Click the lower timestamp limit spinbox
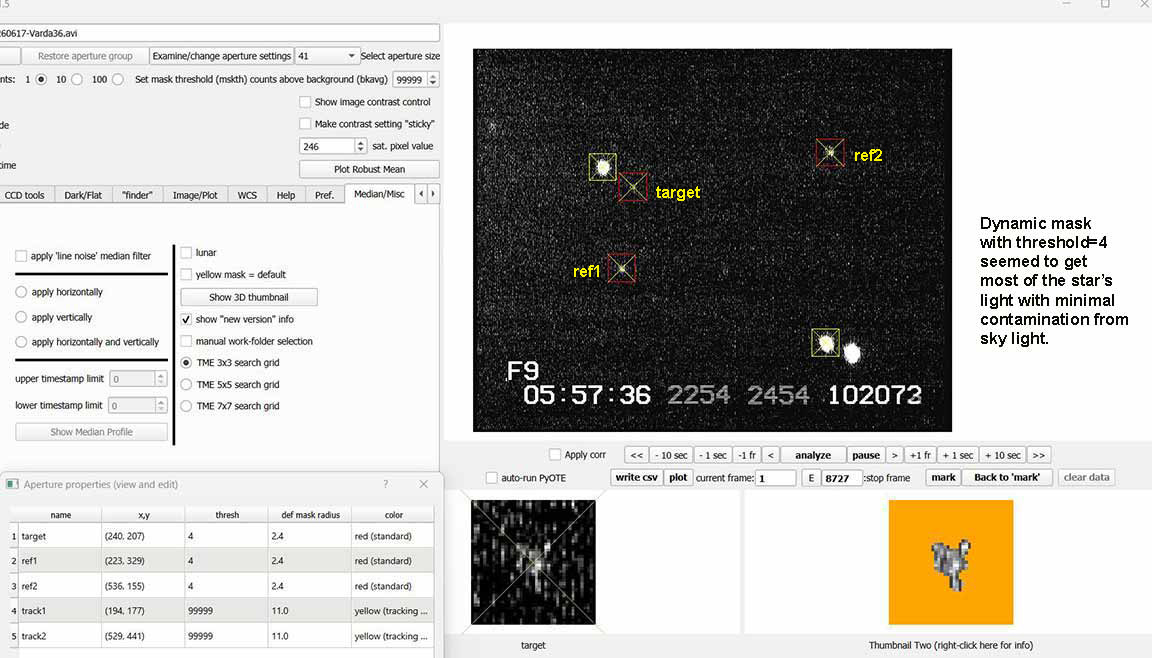This screenshot has width=1152, height=658. click(137, 405)
